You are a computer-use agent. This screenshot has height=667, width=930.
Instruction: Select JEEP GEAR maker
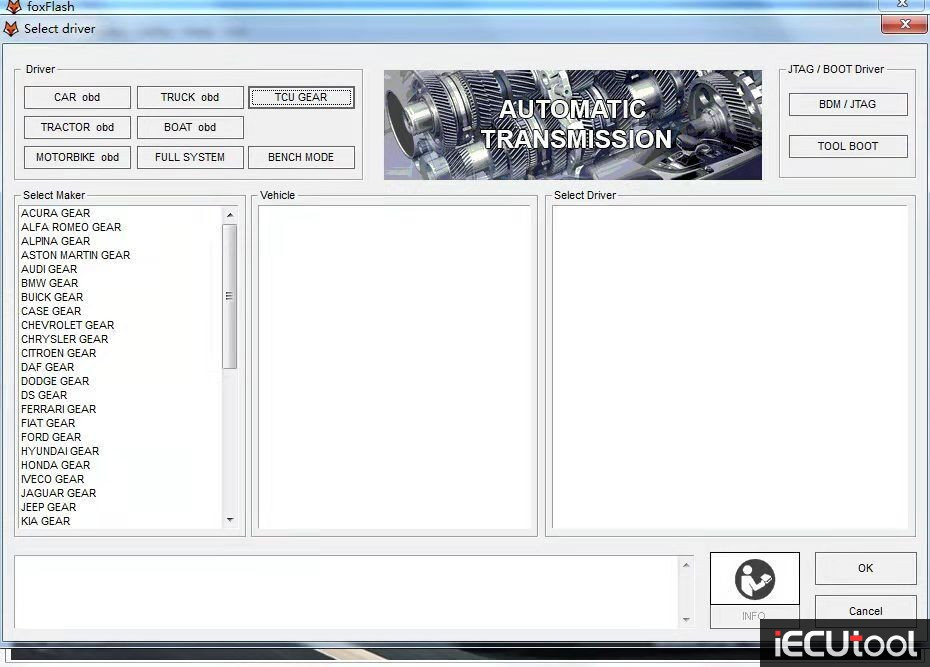click(49, 508)
